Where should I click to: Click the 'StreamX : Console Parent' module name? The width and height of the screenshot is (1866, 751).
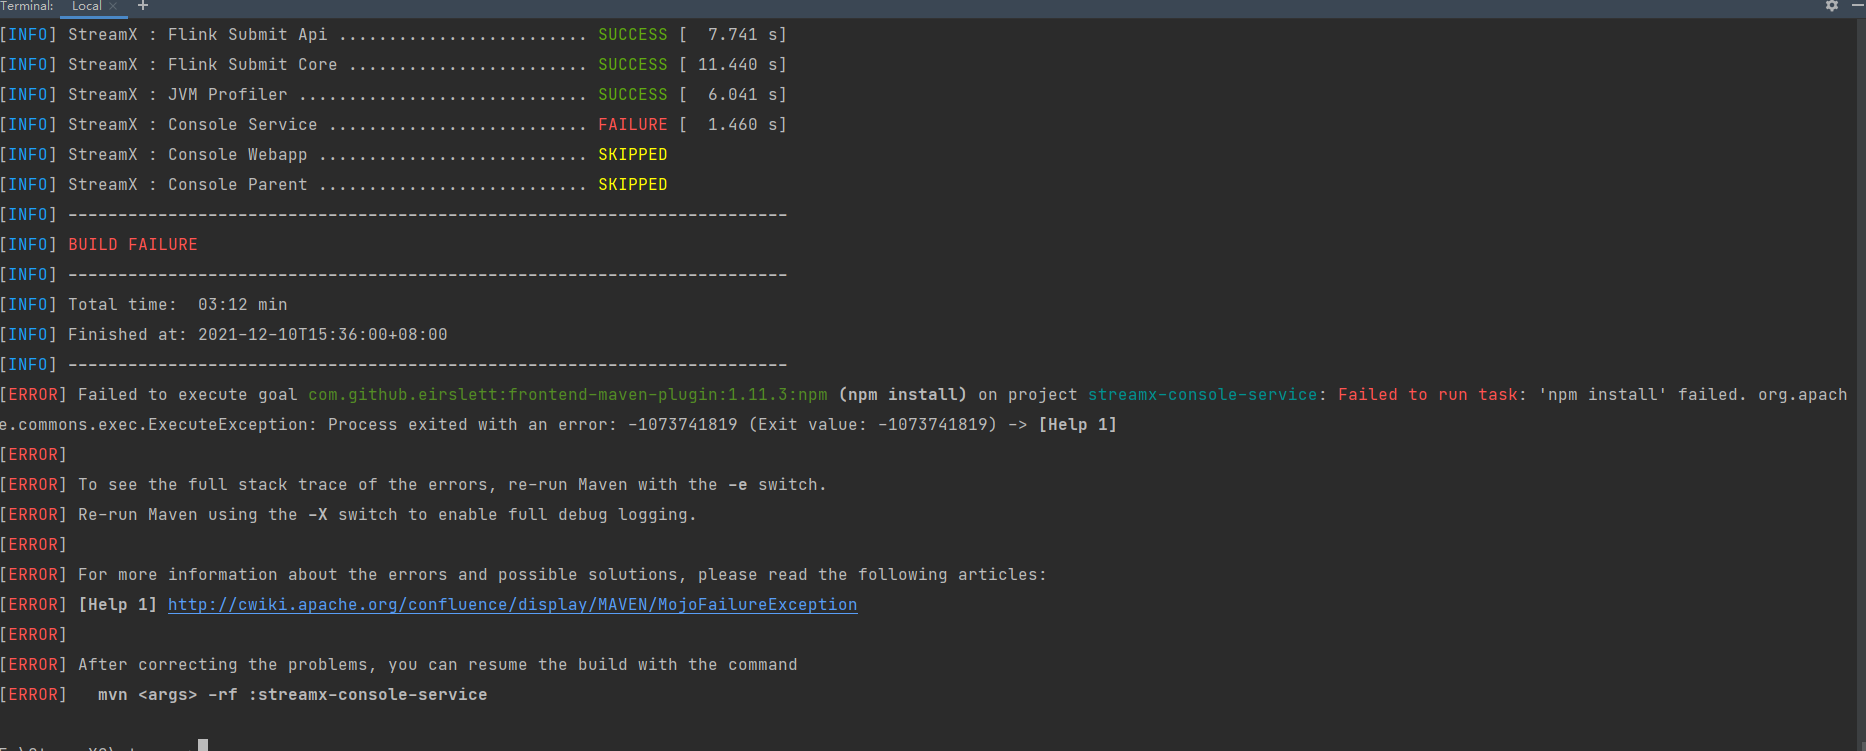188,185
